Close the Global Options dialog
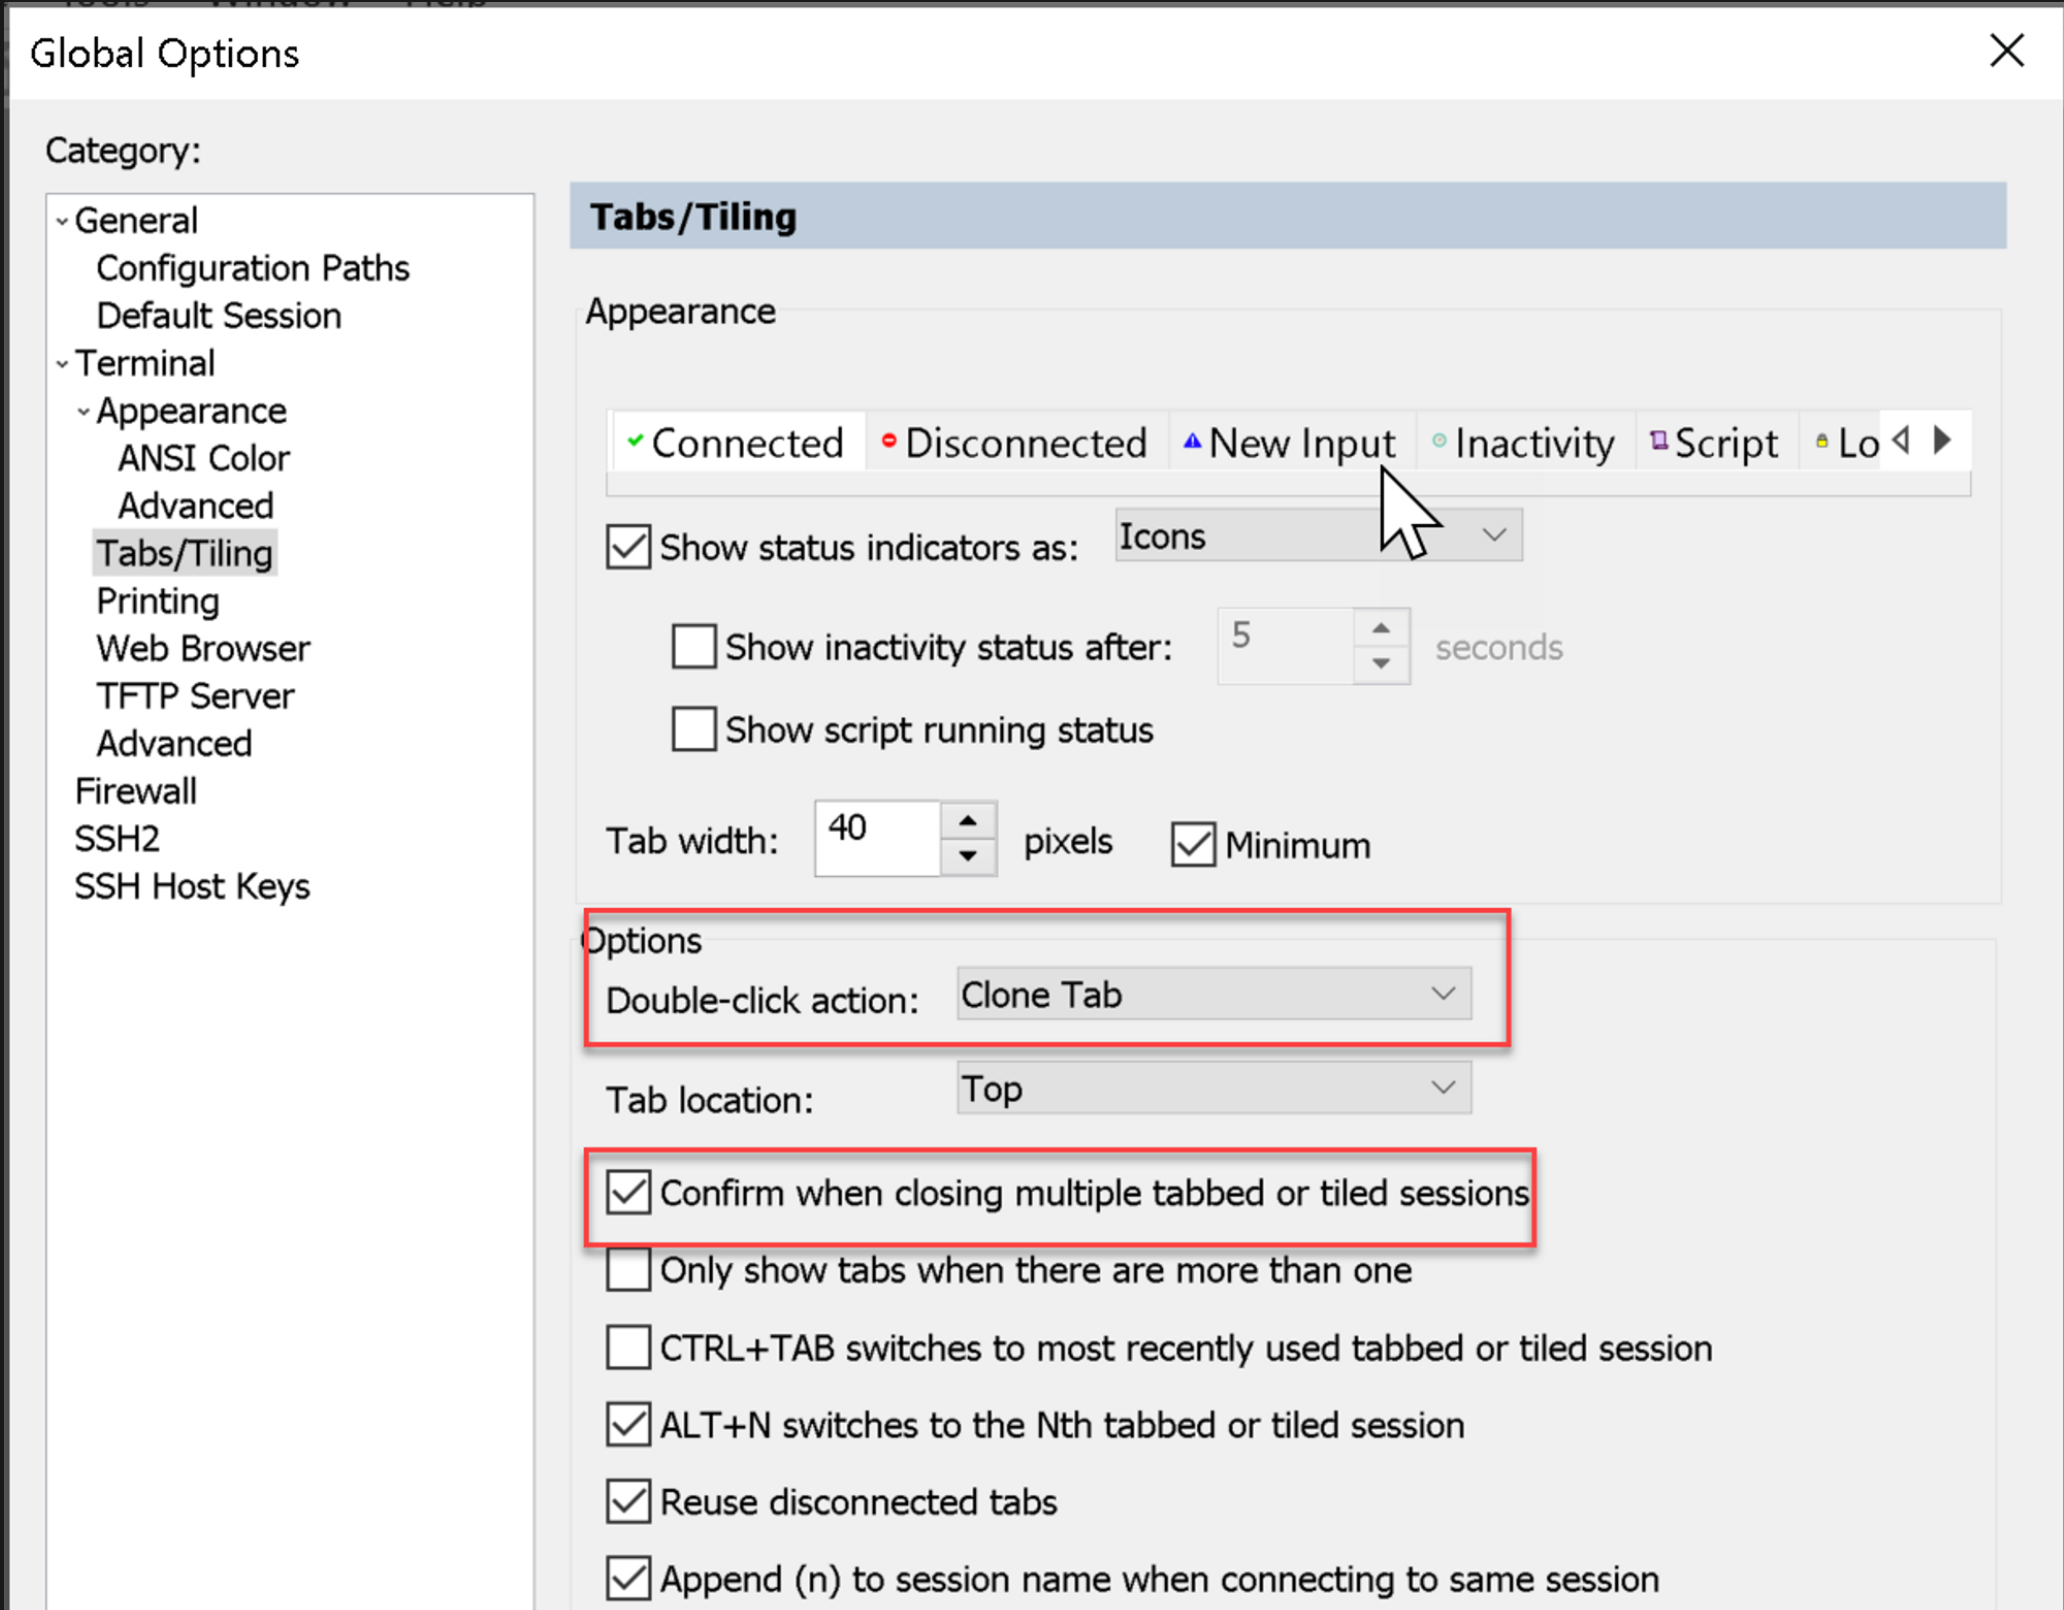Screen dimensions: 2064x1610 tap(2006, 51)
